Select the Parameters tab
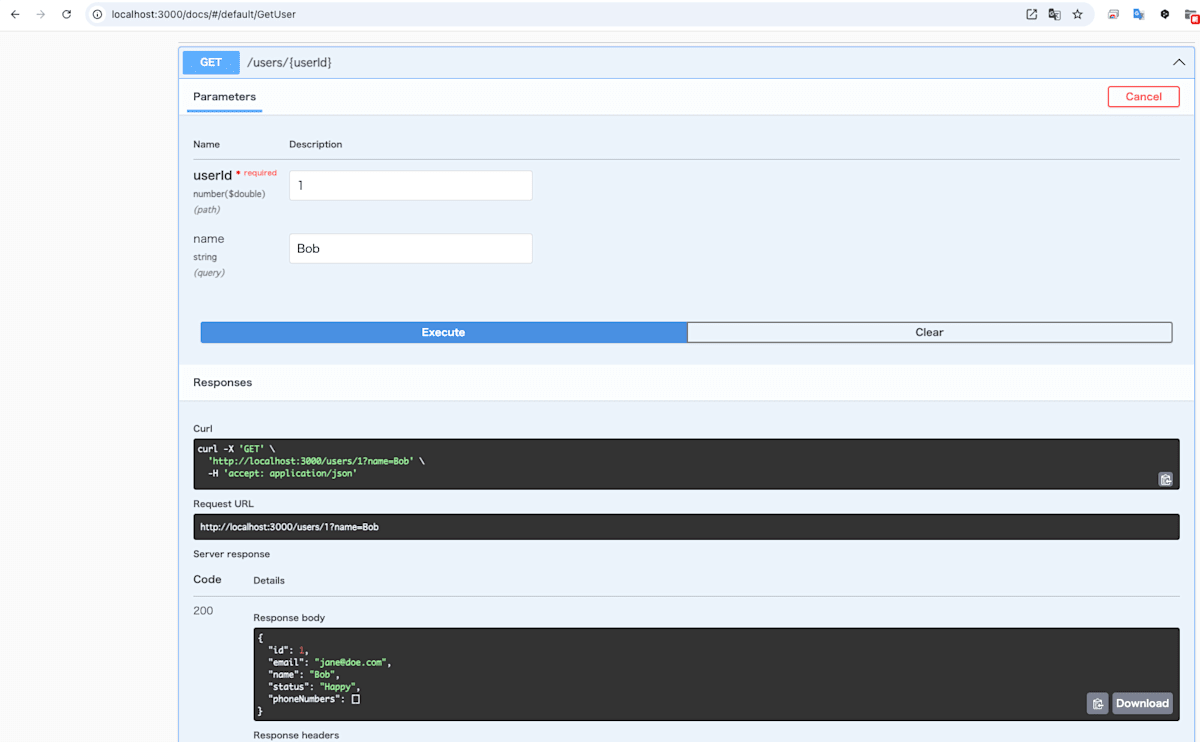Viewport: 1200px width, 742px height. coord(224,97)
